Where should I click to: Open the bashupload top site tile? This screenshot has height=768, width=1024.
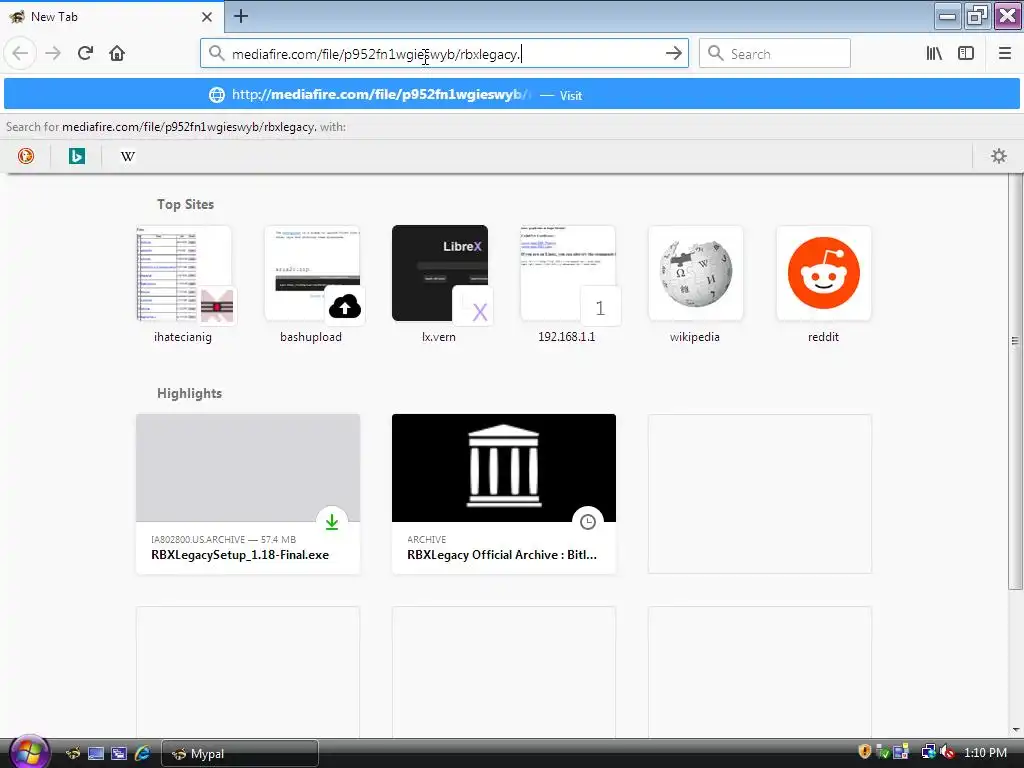[312, 285]
